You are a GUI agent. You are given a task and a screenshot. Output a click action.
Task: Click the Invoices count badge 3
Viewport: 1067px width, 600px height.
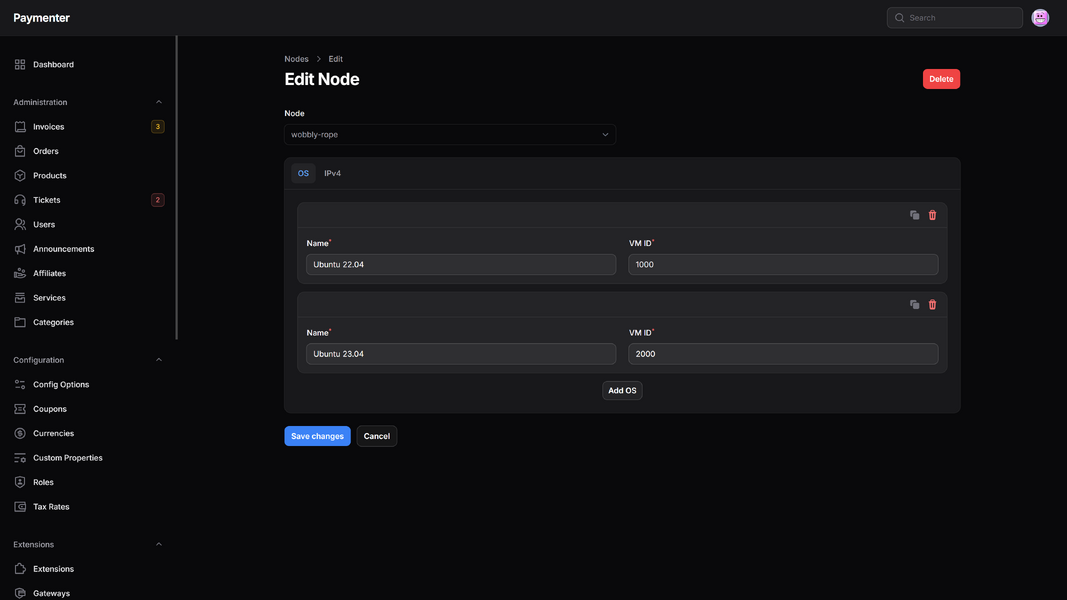point(158,127)
